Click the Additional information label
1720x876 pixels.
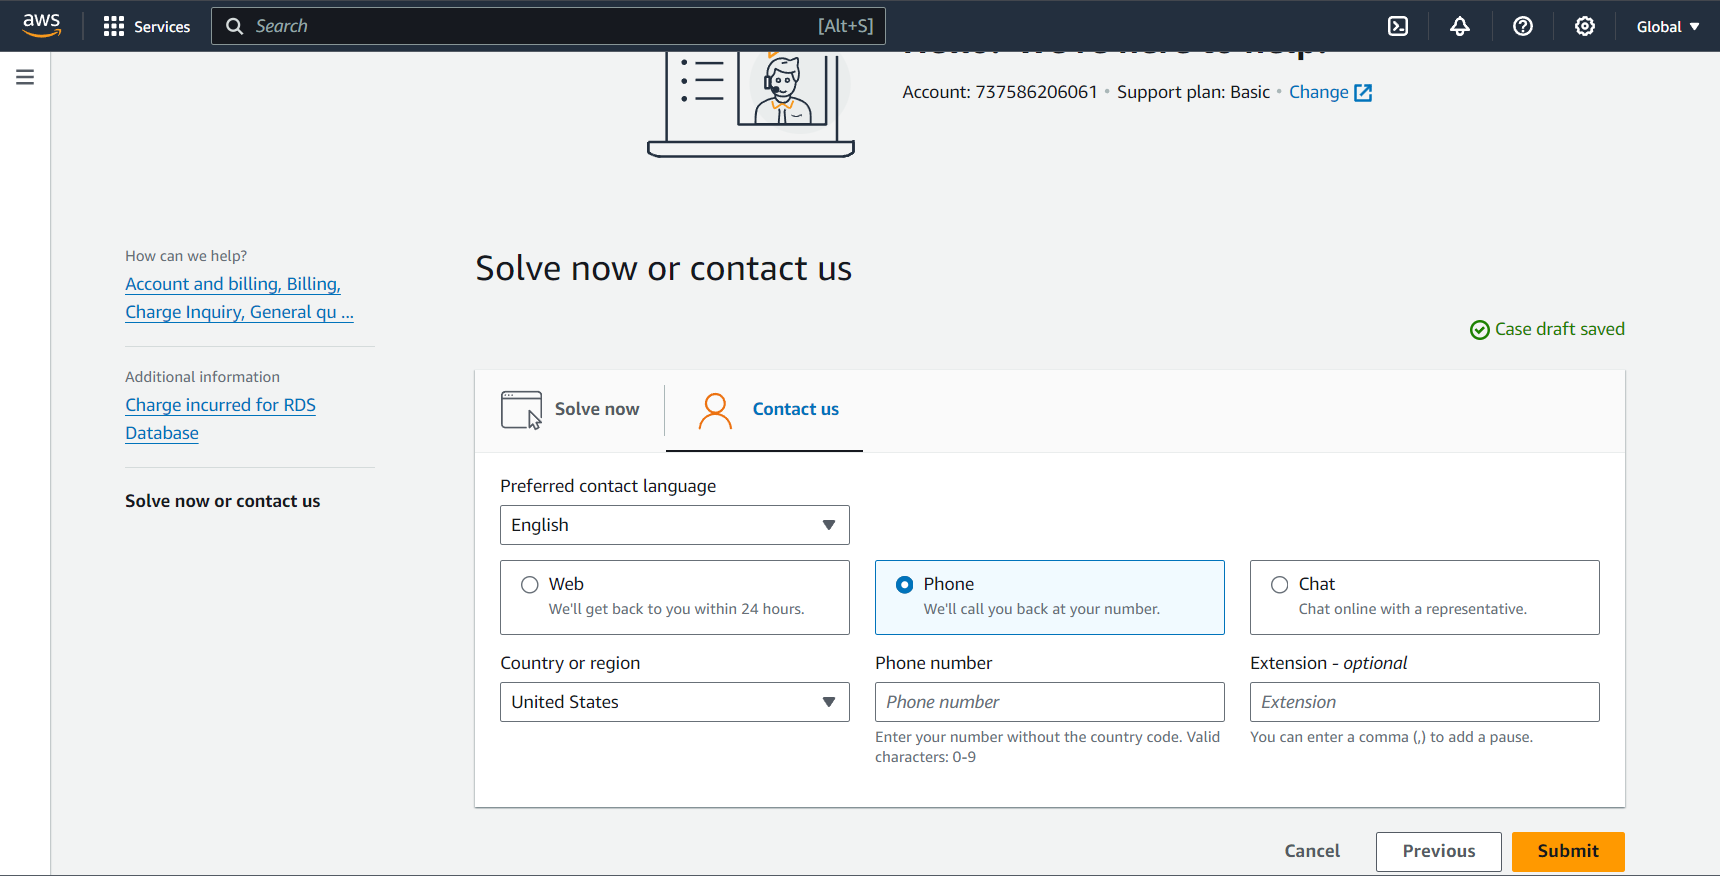pos(202,377)
